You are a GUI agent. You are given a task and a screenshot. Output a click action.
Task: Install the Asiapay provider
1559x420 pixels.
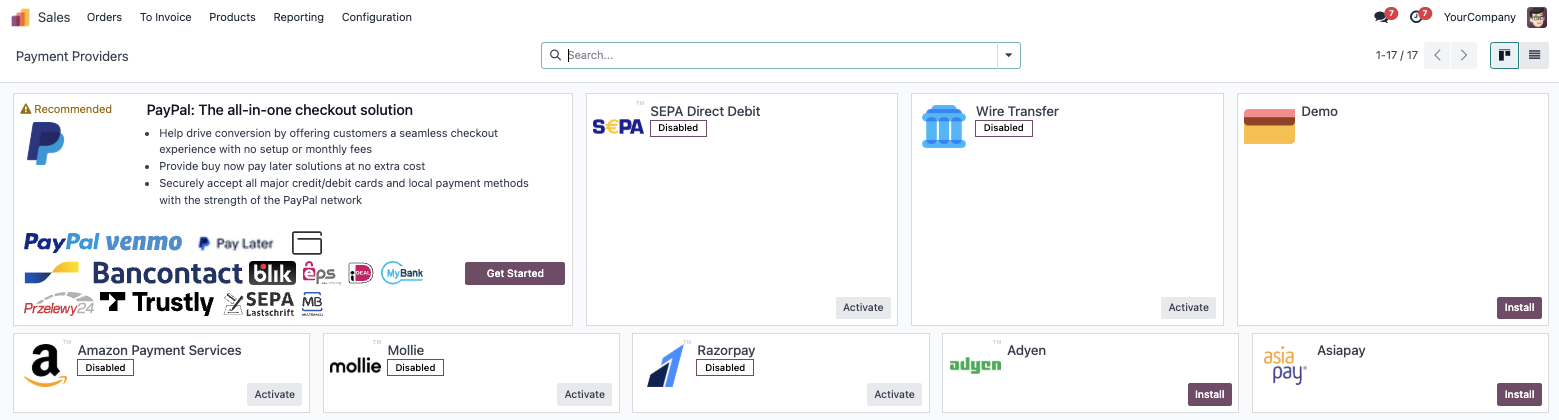coord(1519,394)
